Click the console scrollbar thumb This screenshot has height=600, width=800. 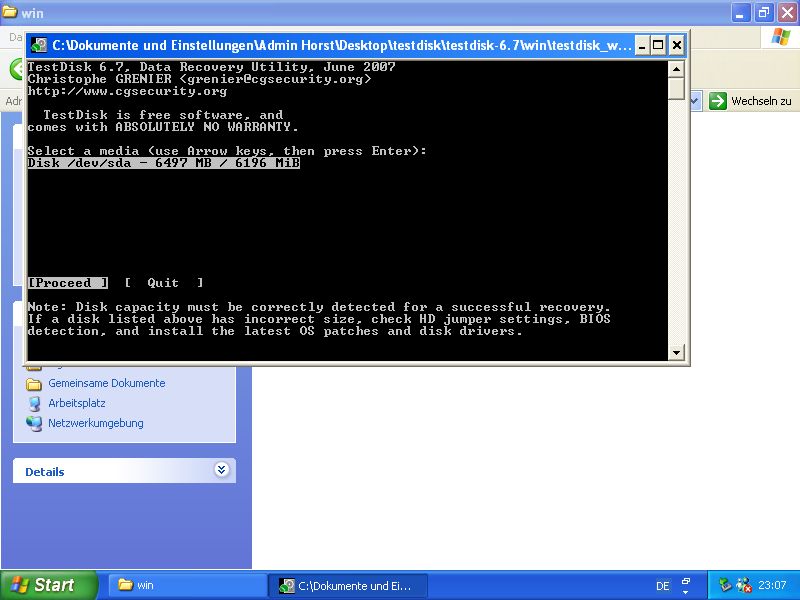coord(676,88)
